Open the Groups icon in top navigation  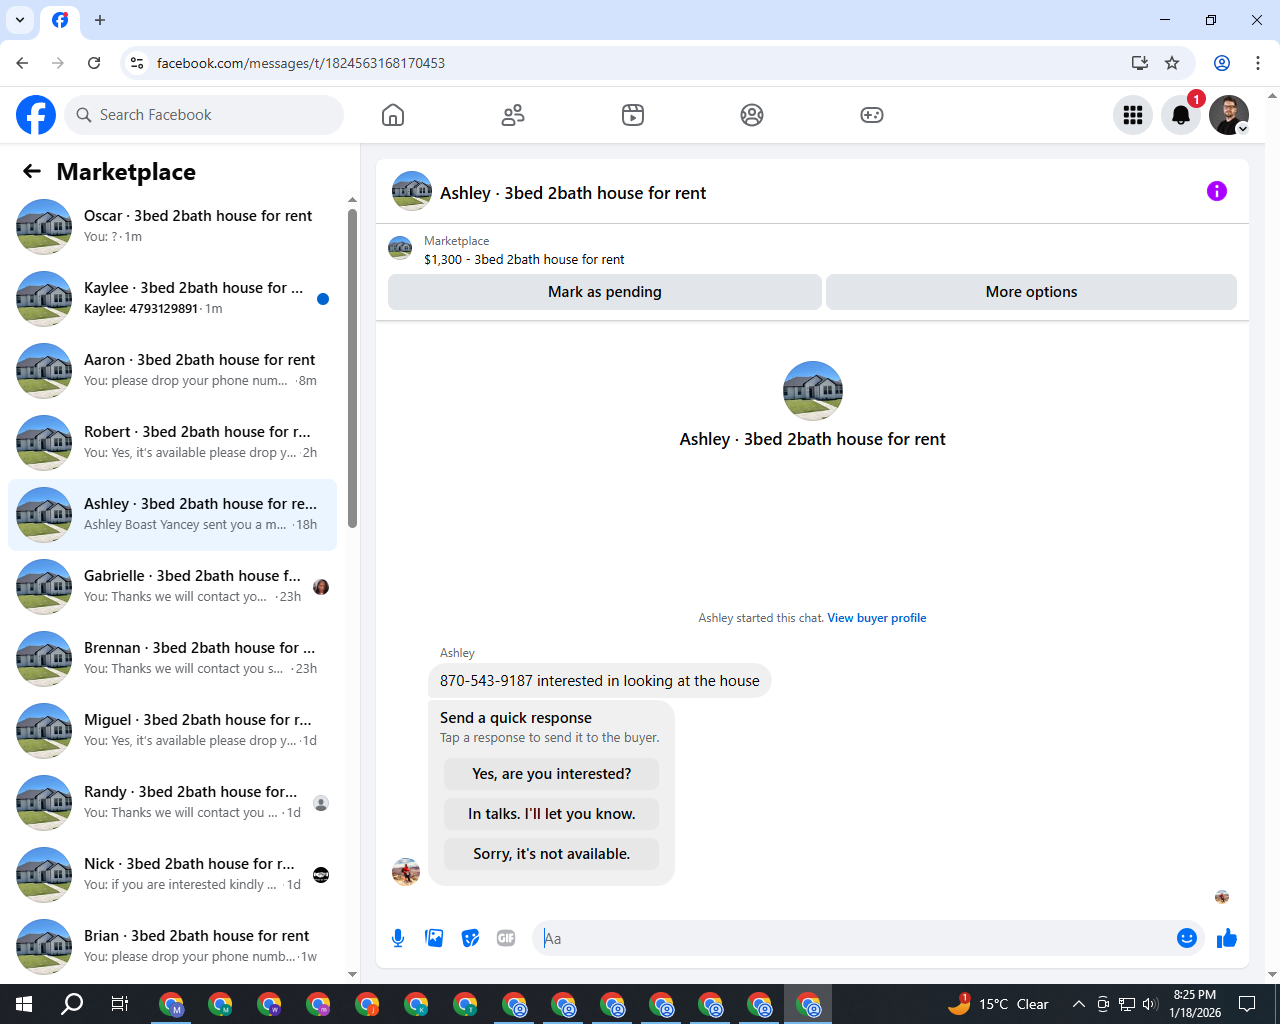click(x=752, y=115)
